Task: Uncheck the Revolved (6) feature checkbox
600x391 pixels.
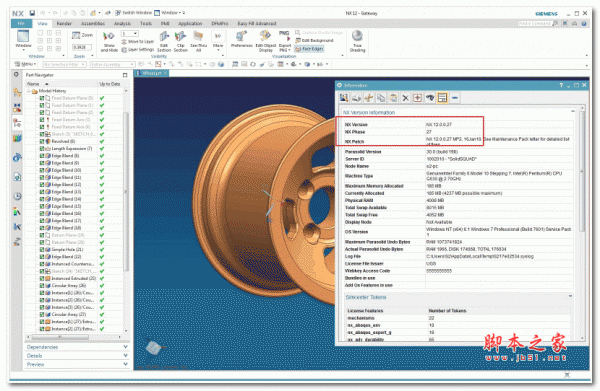Action: tap(42, 141)
